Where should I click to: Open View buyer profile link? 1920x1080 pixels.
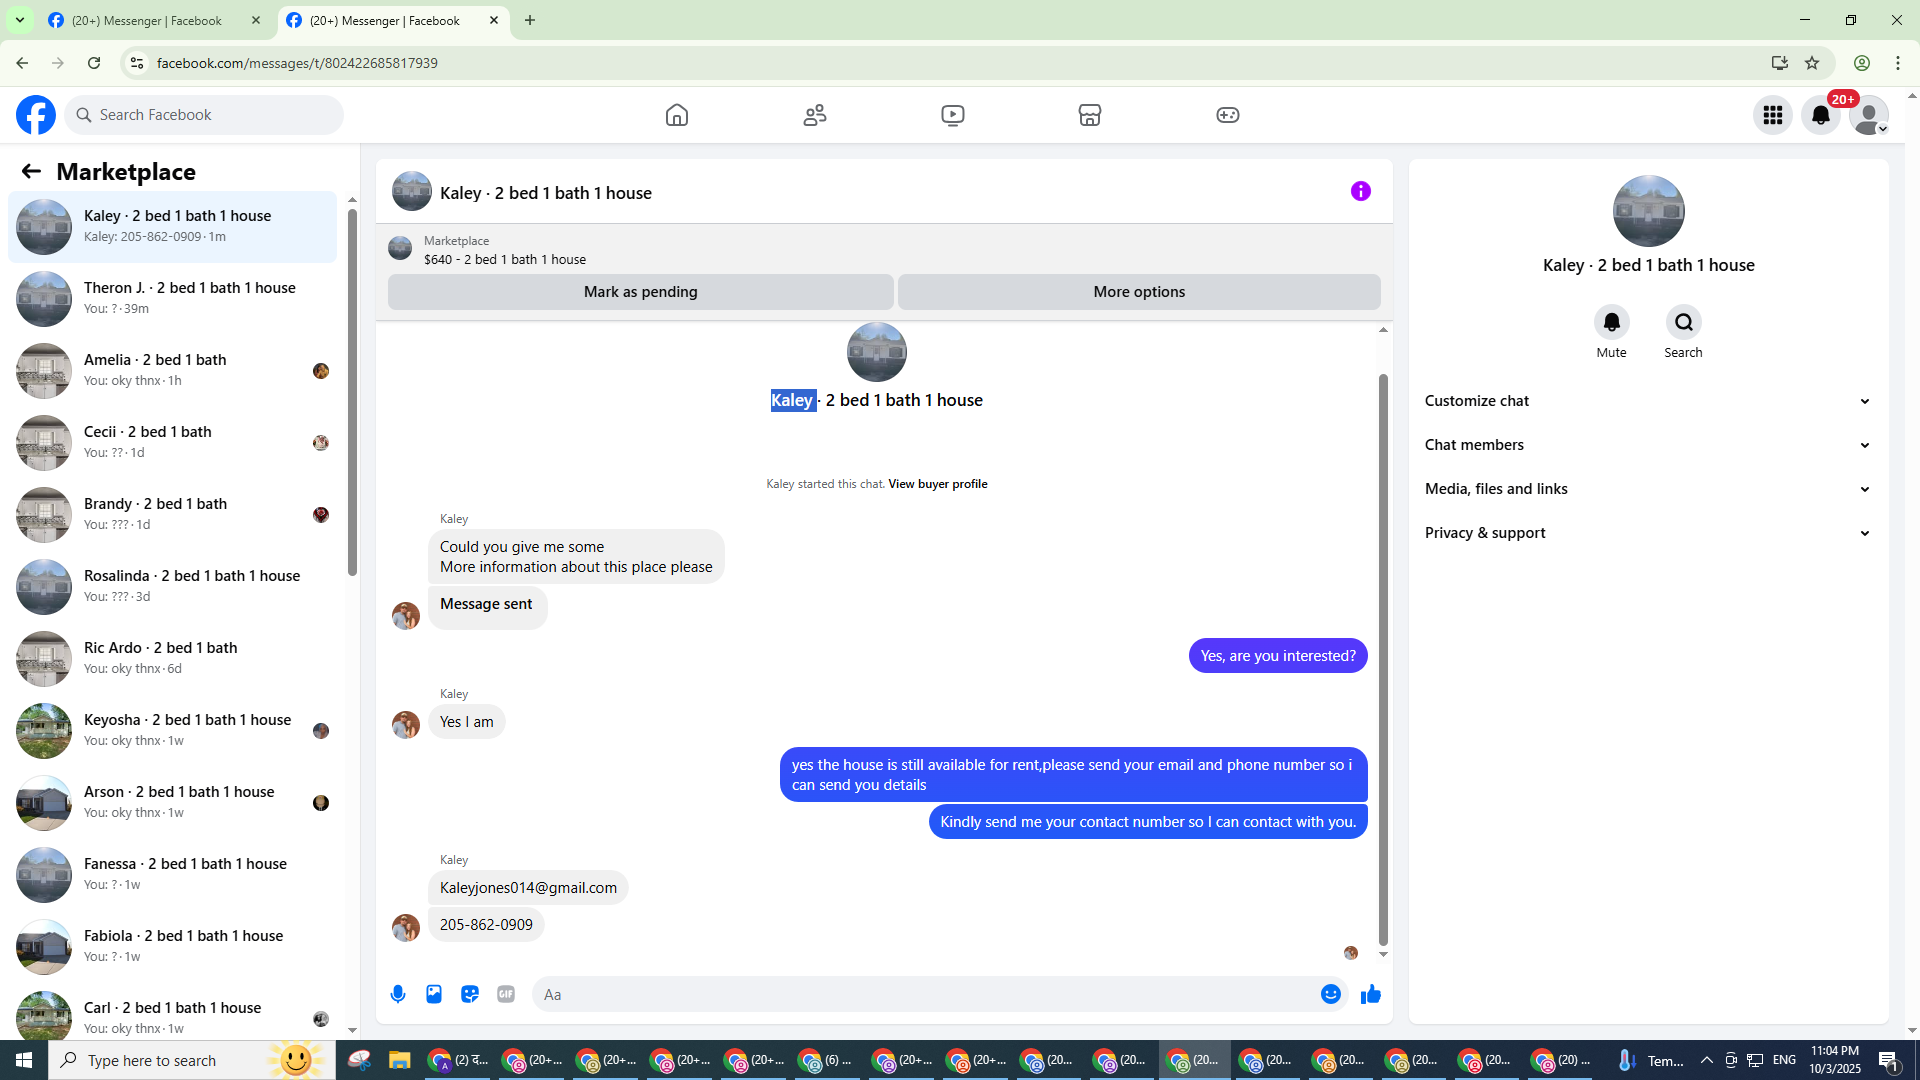938,484
